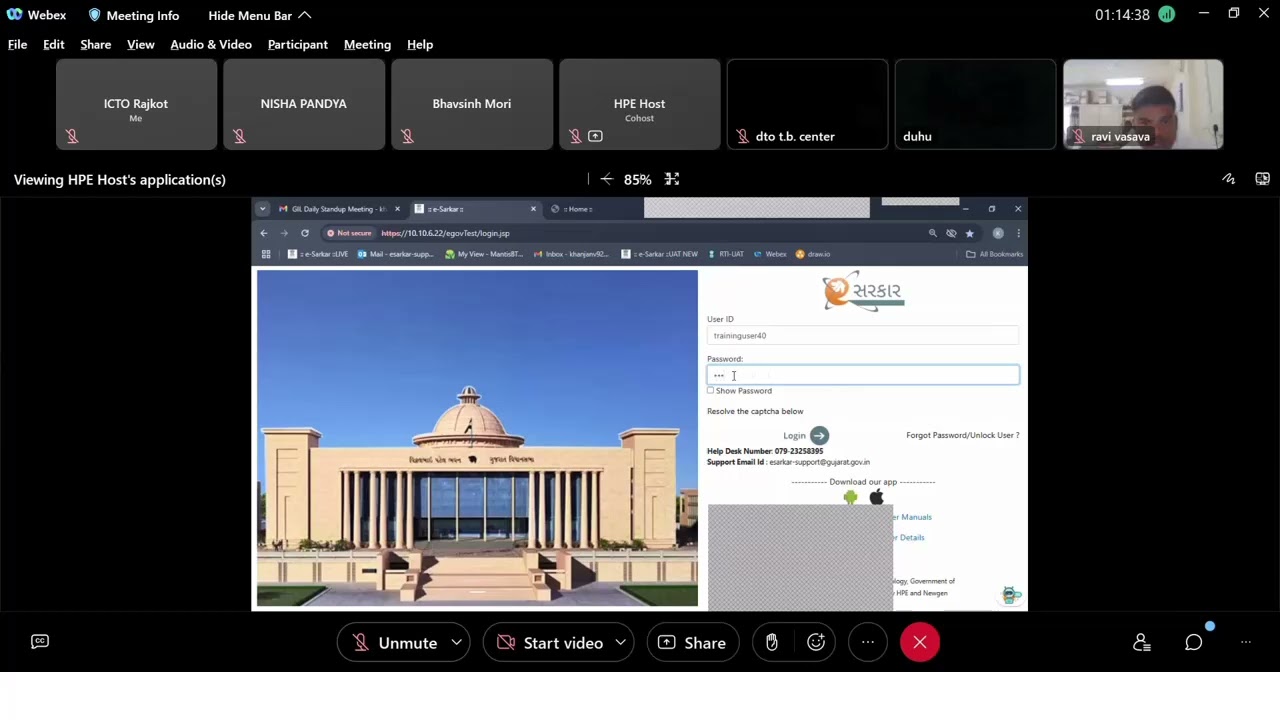1280x720 pixels.
Task: Click the Not secure badge in address bar
Action: click(349, 233)
